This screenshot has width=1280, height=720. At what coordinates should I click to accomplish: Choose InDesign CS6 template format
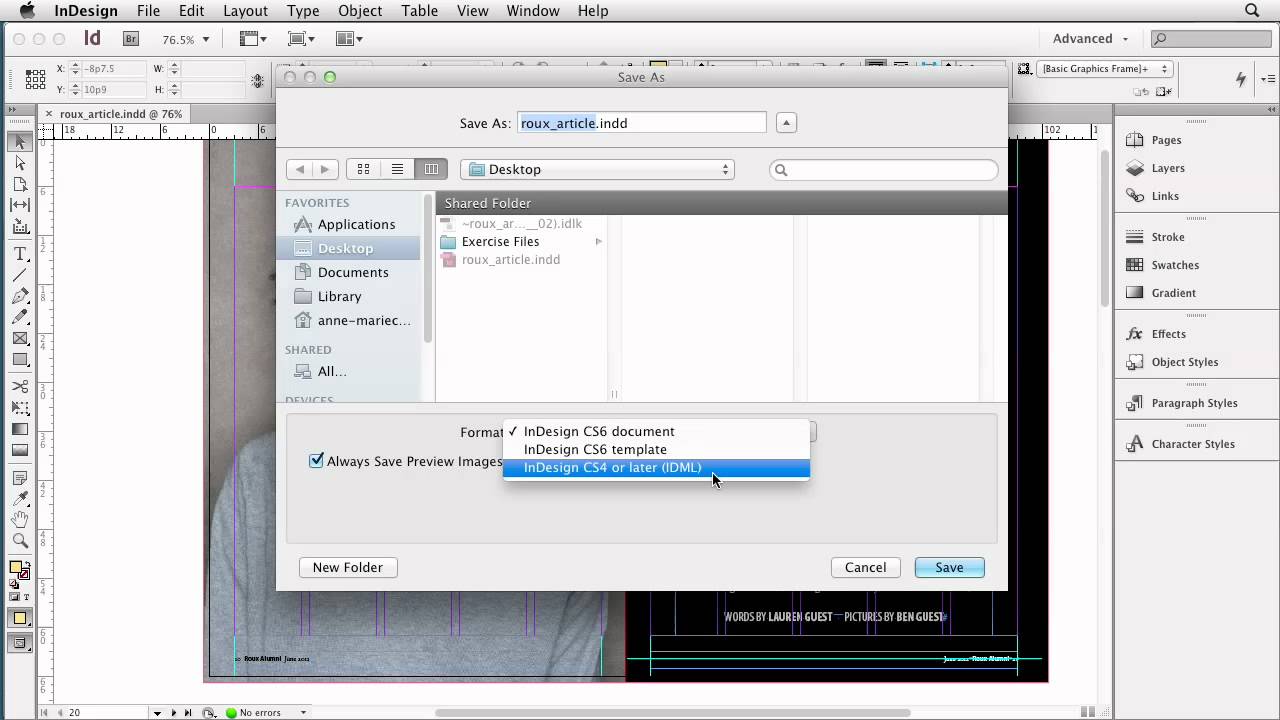656,450
